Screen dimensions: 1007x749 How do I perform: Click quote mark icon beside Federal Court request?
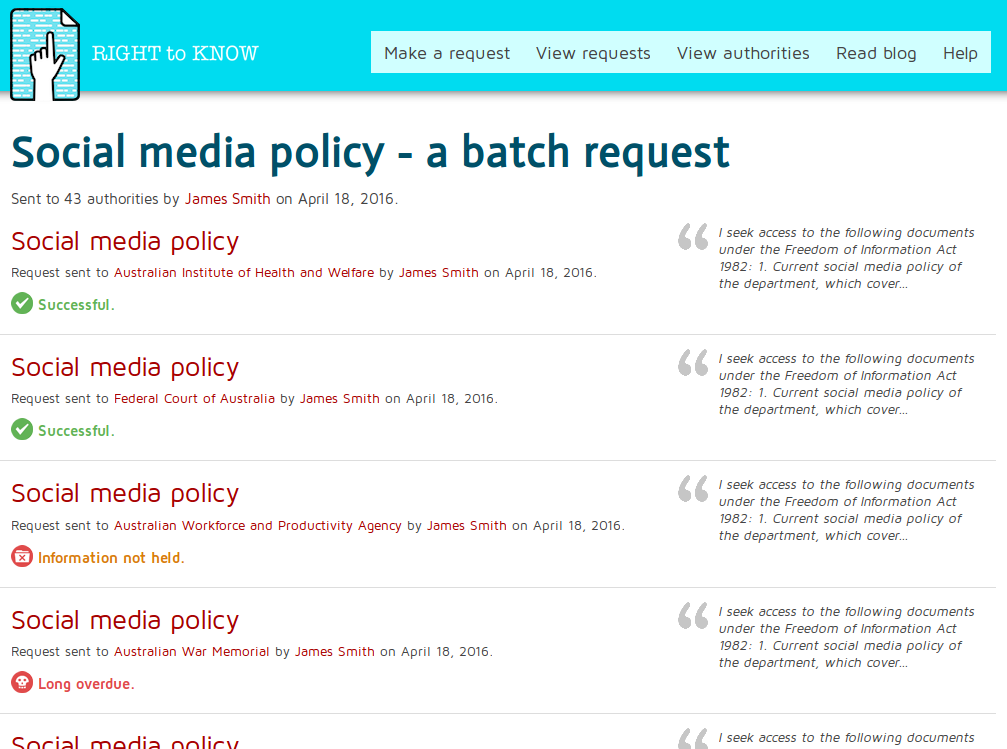pos(693,362)
